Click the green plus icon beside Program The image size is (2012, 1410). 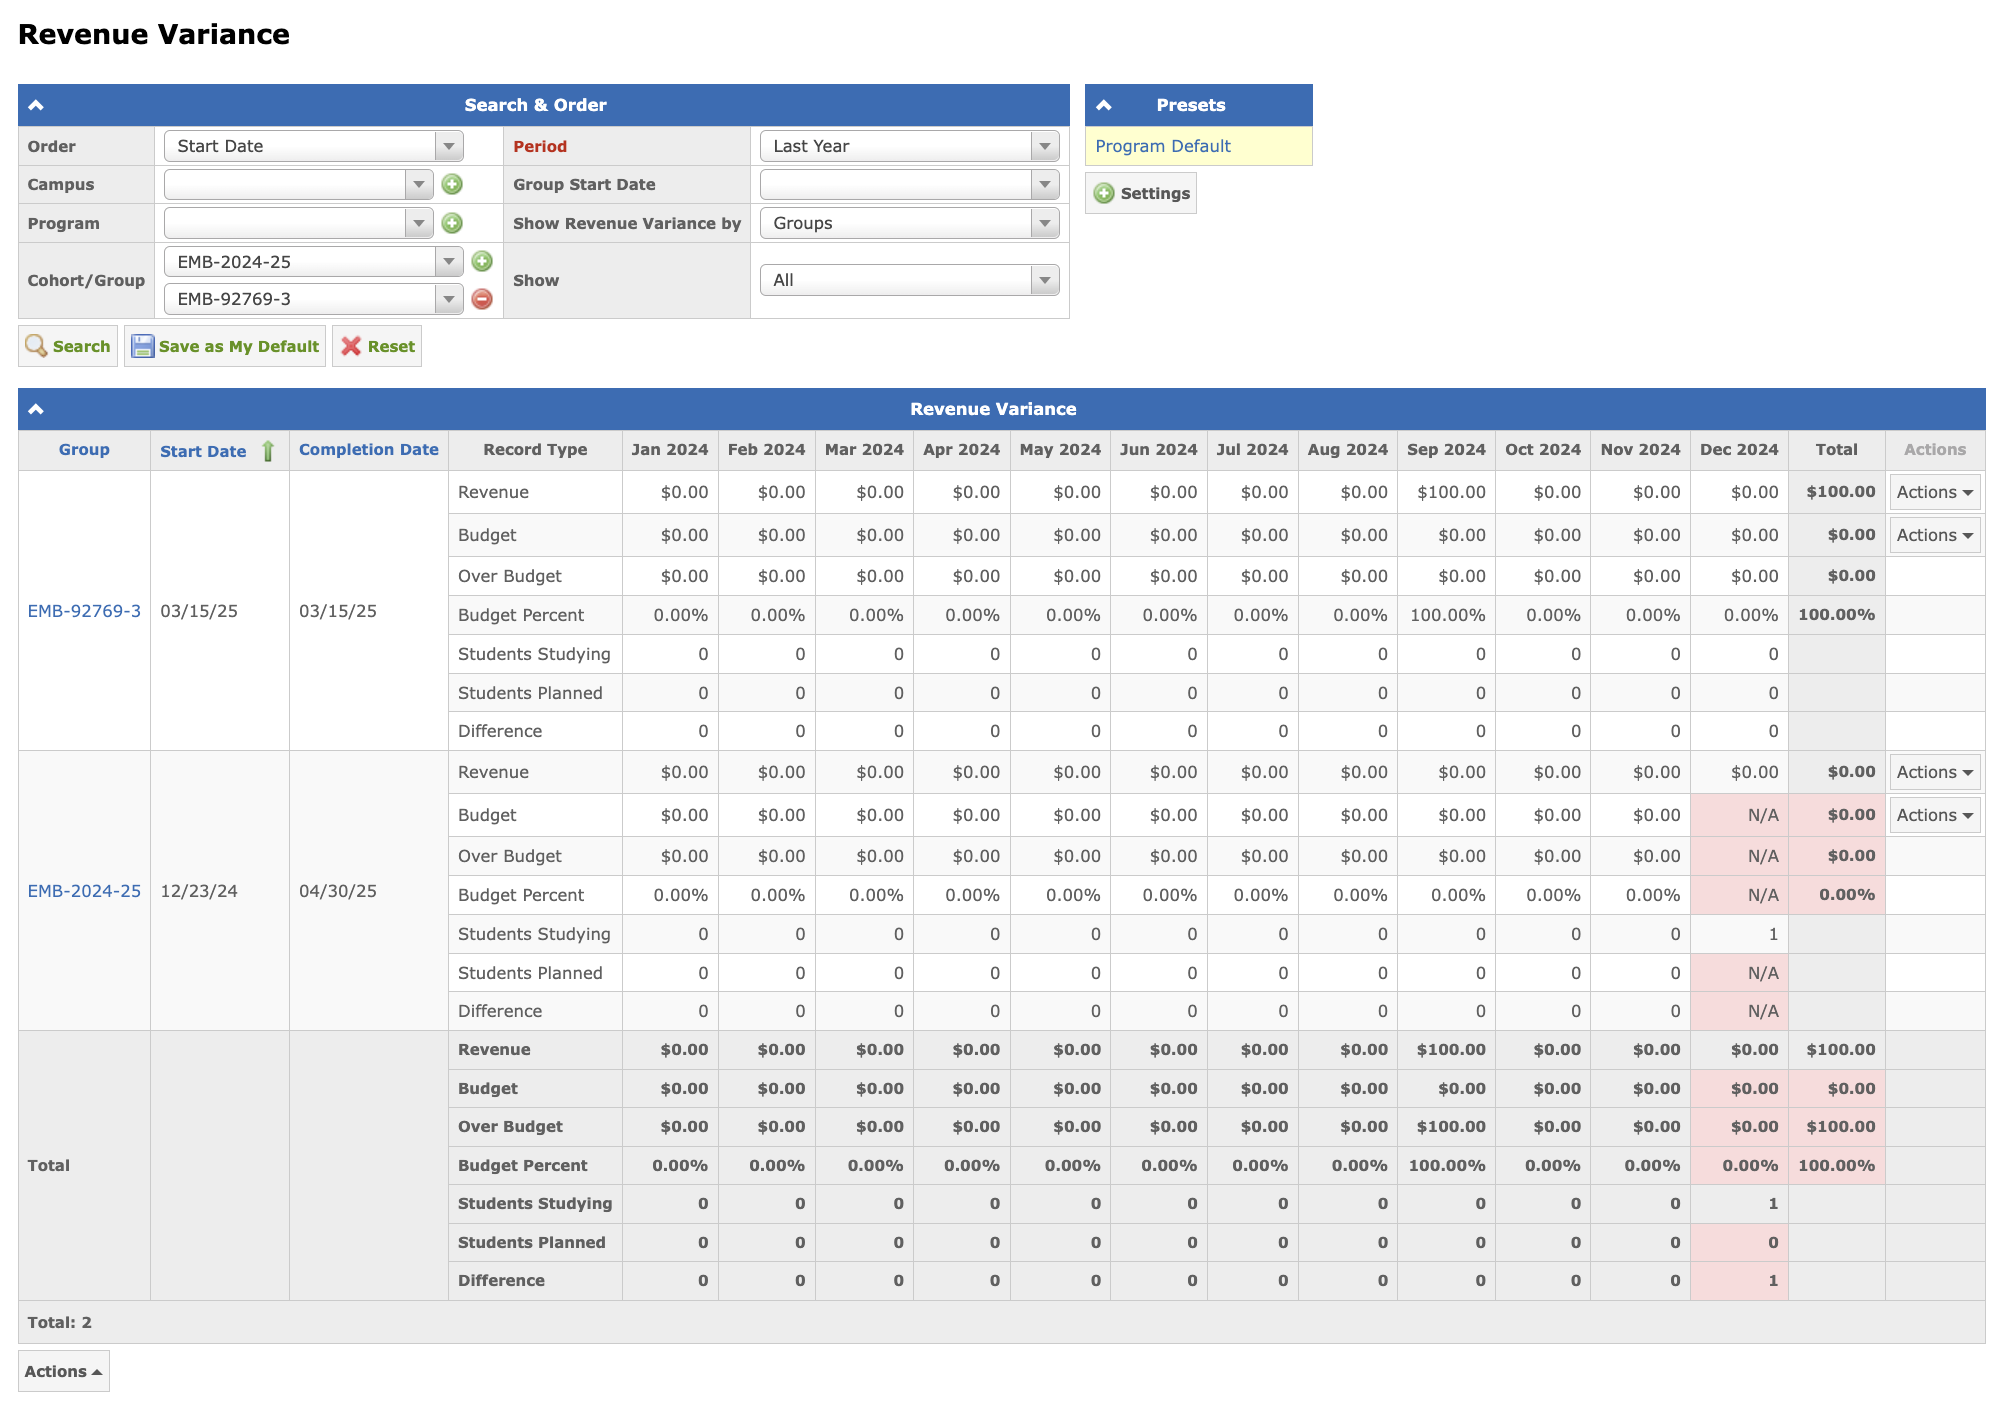click(452, 223)
